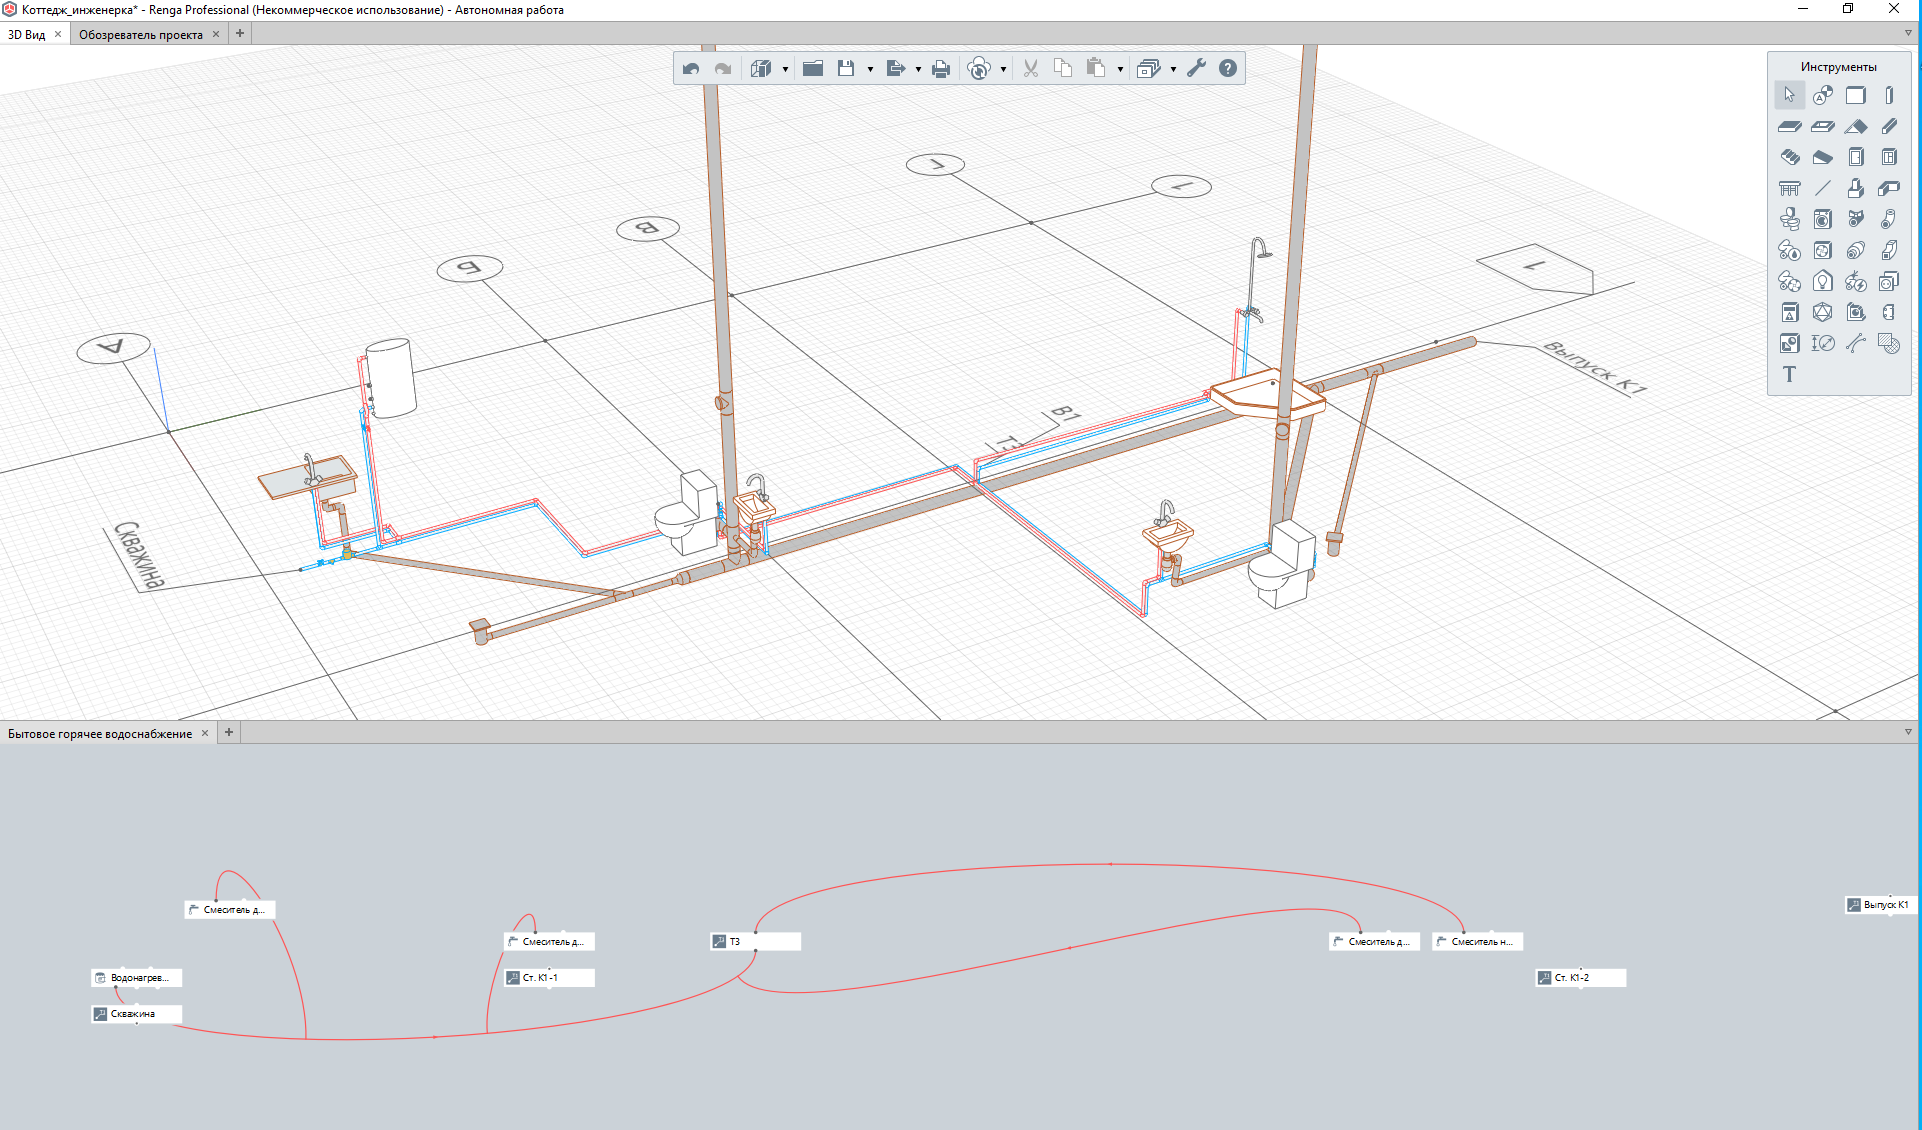The height and width of the screenshot is (1130, 1922).
Task: Click the Undo arrow in toolbar
Action: point(691,69)
